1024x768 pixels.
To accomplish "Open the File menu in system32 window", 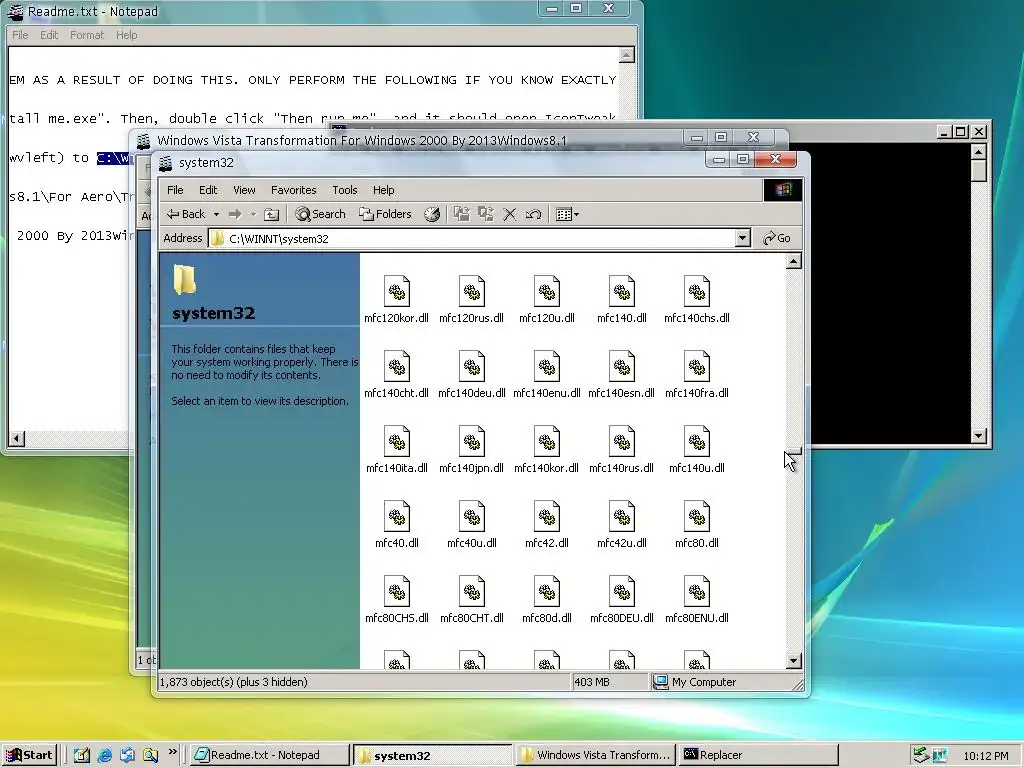I will pos(175,190).
